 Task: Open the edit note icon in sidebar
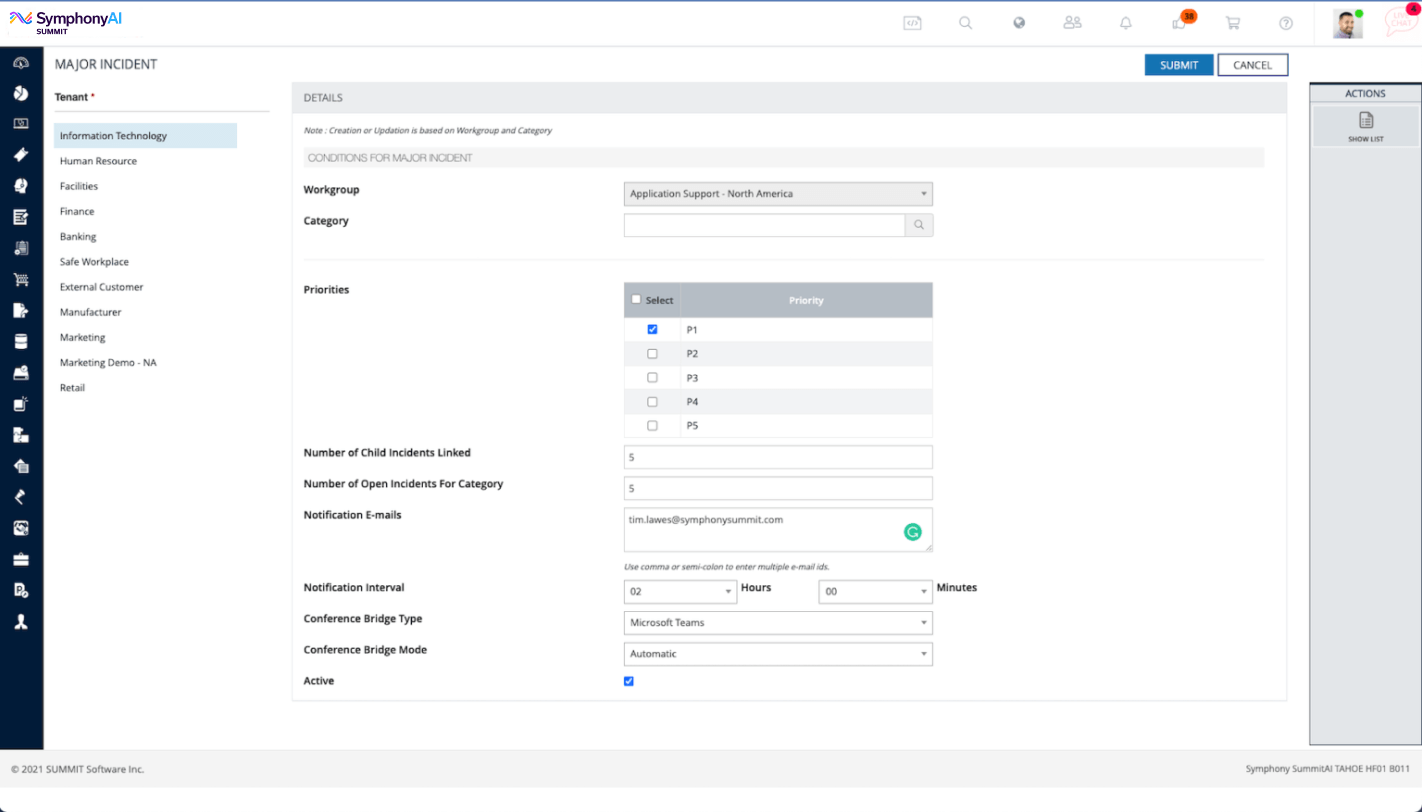[x=20, y=217]
